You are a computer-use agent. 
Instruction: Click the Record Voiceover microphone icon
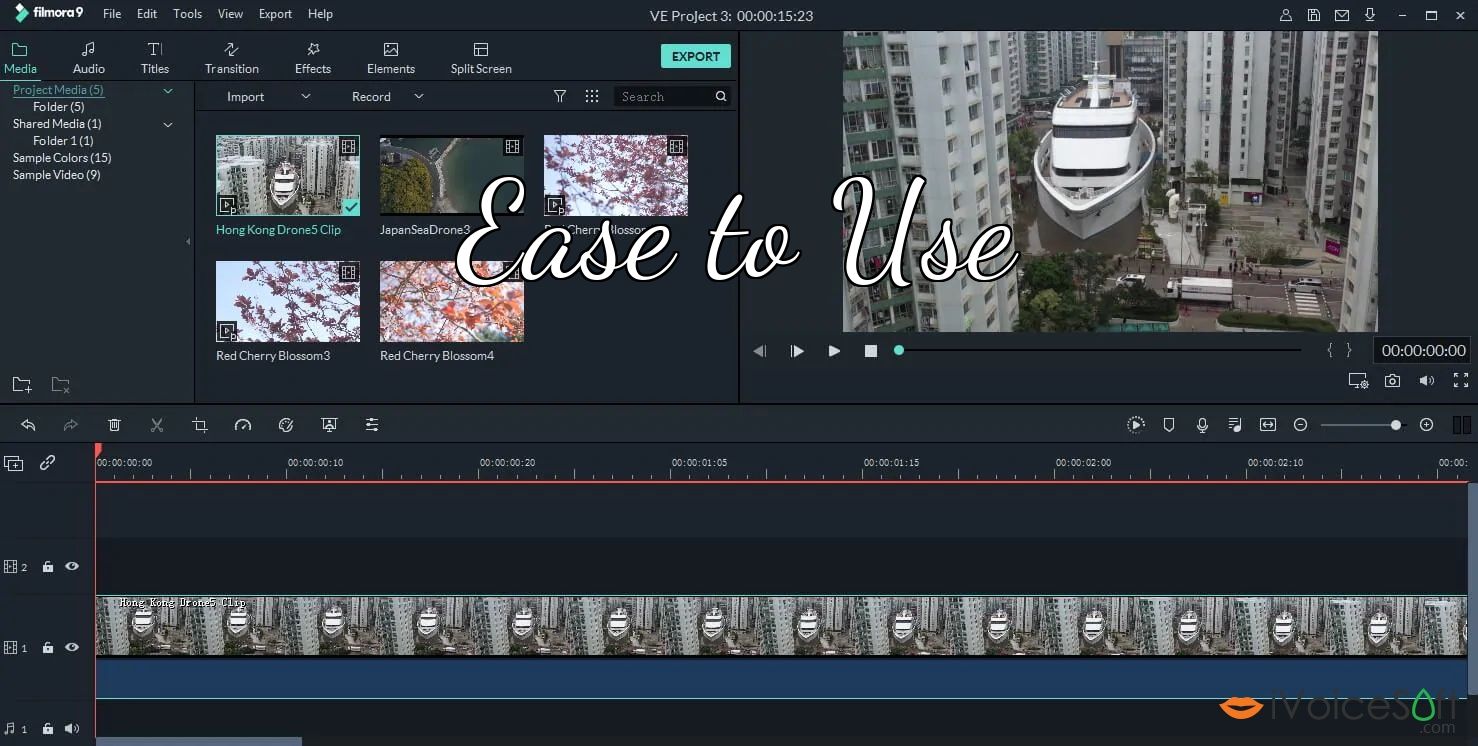[x=1201, y=424]
